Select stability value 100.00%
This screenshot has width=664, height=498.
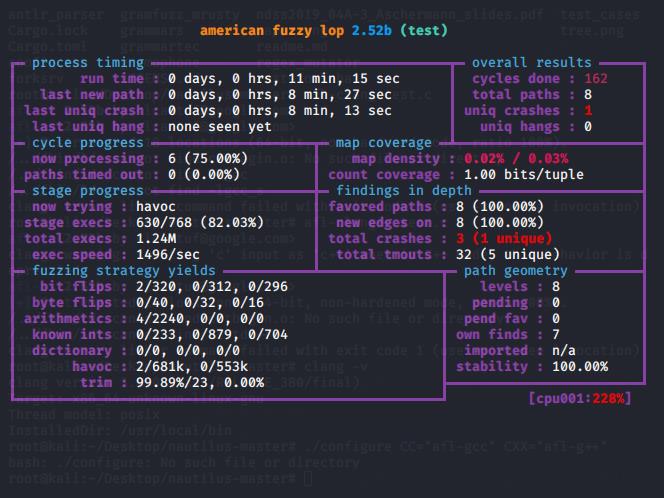tap(580, 367)
